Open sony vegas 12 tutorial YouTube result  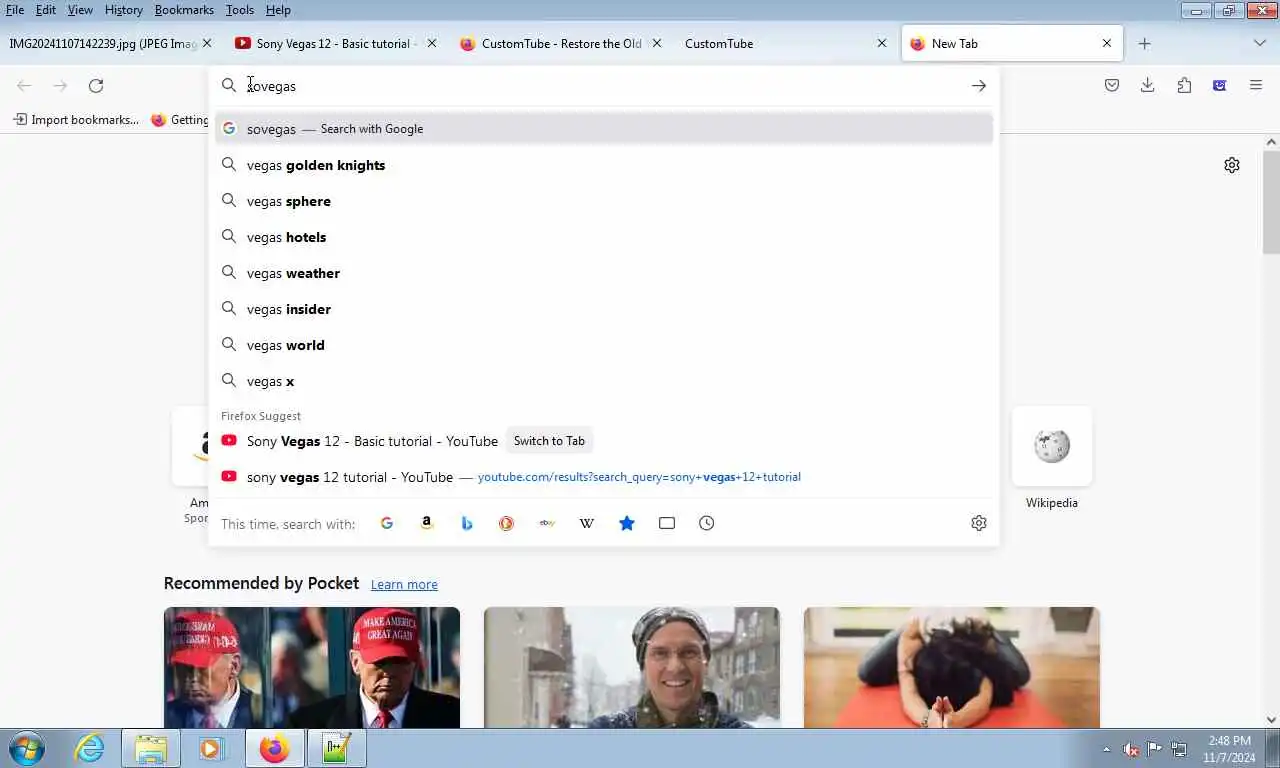(x=604, y=477)
